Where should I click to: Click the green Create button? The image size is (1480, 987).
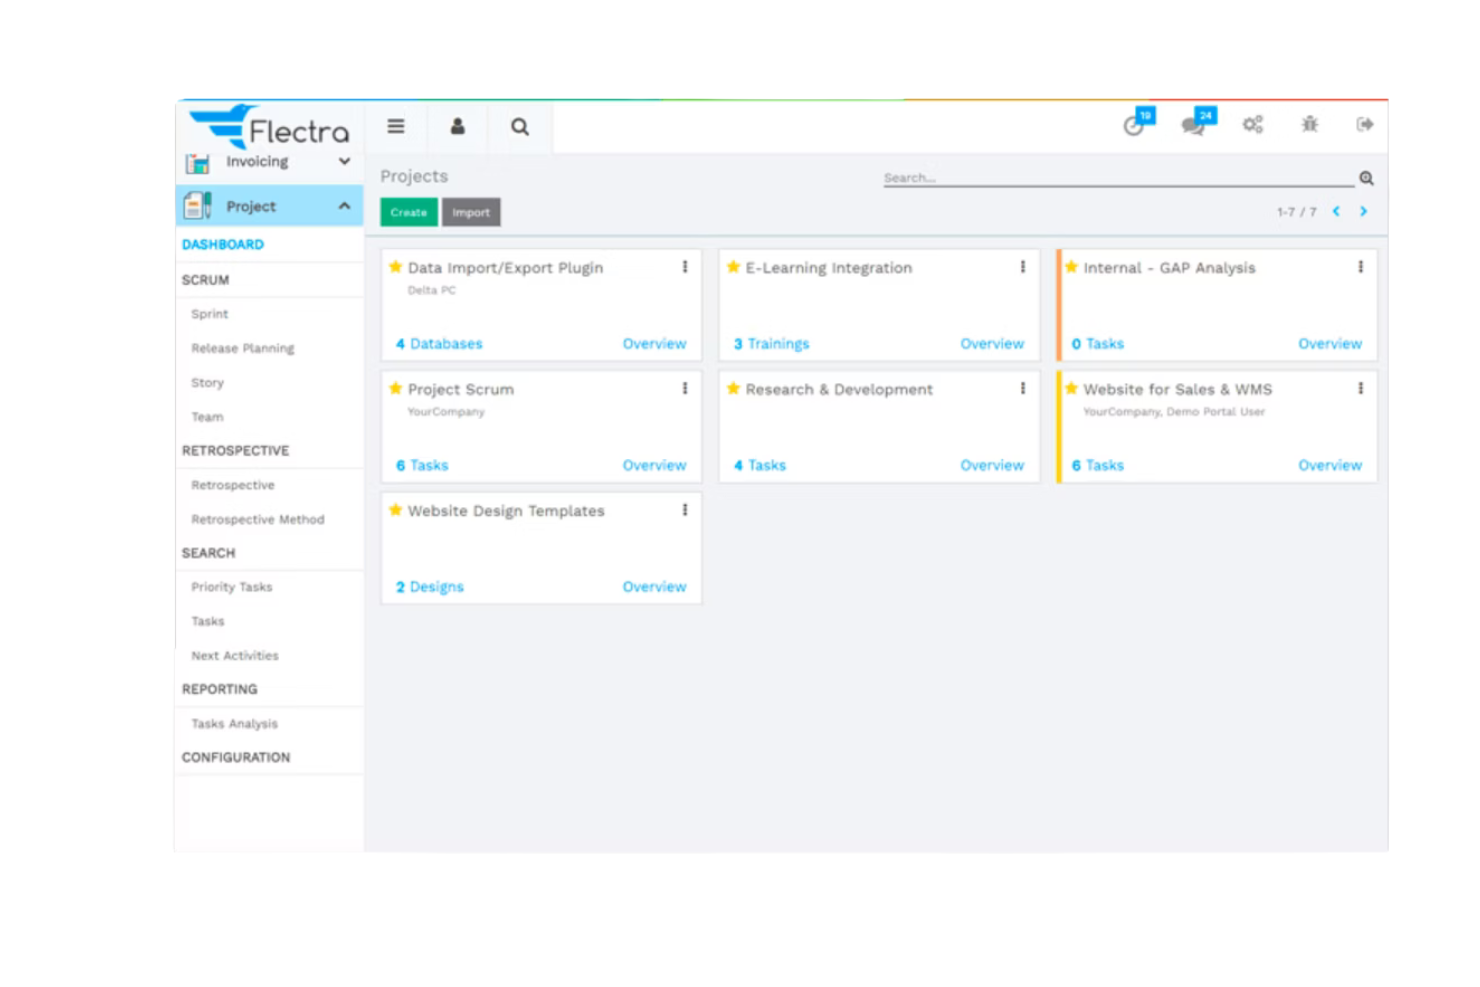click(409, 212)
